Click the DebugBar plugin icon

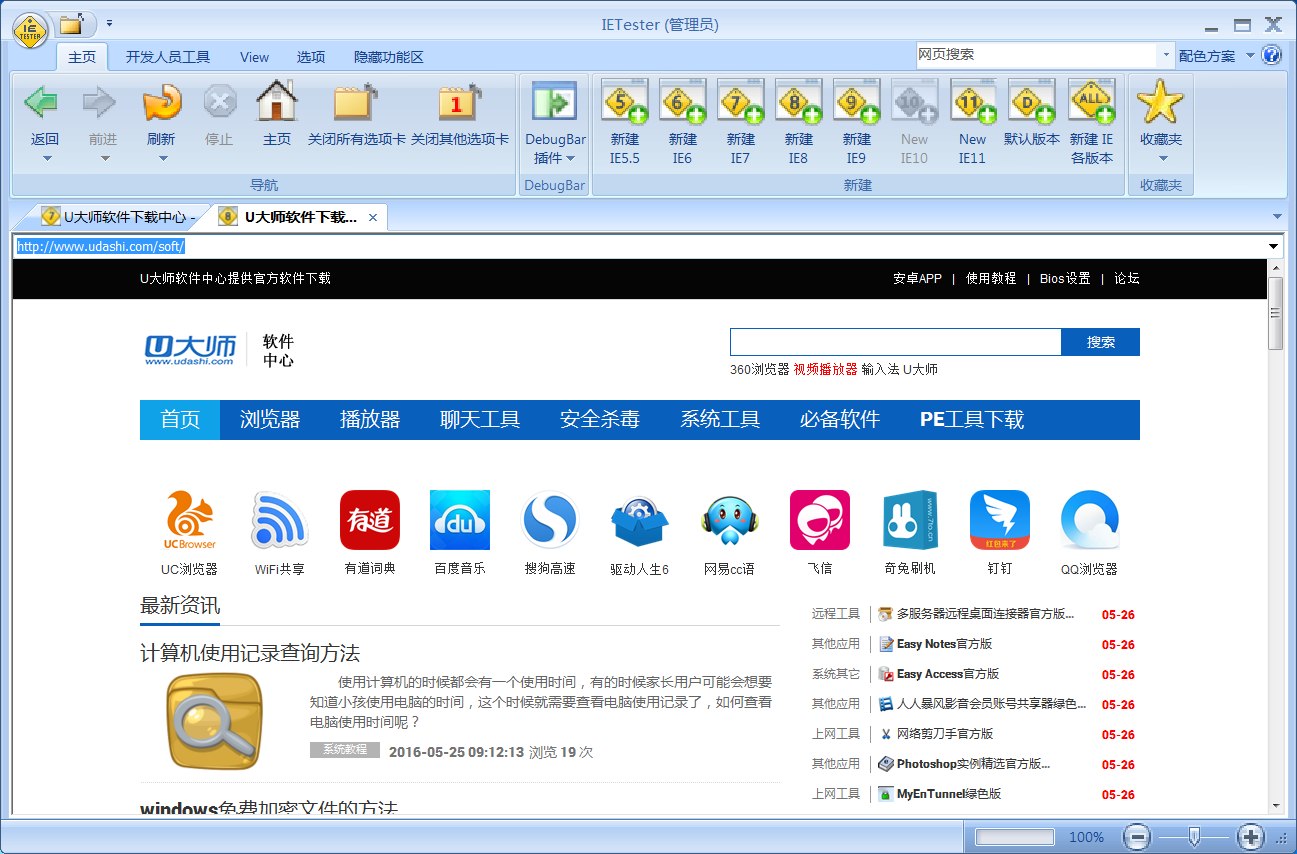pyautogui.click(x=555, y=102)
